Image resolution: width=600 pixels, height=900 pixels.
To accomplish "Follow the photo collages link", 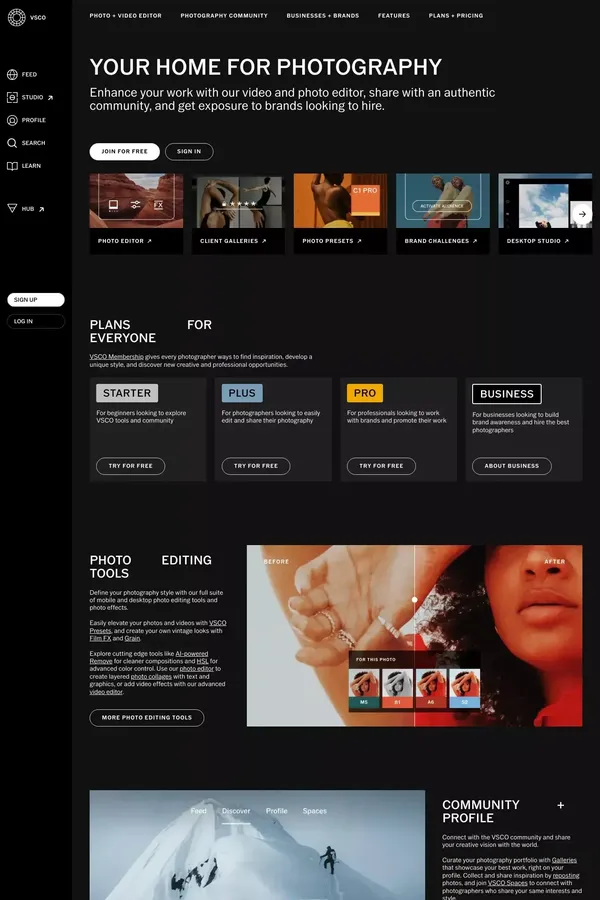I will [x=151, y=677].
